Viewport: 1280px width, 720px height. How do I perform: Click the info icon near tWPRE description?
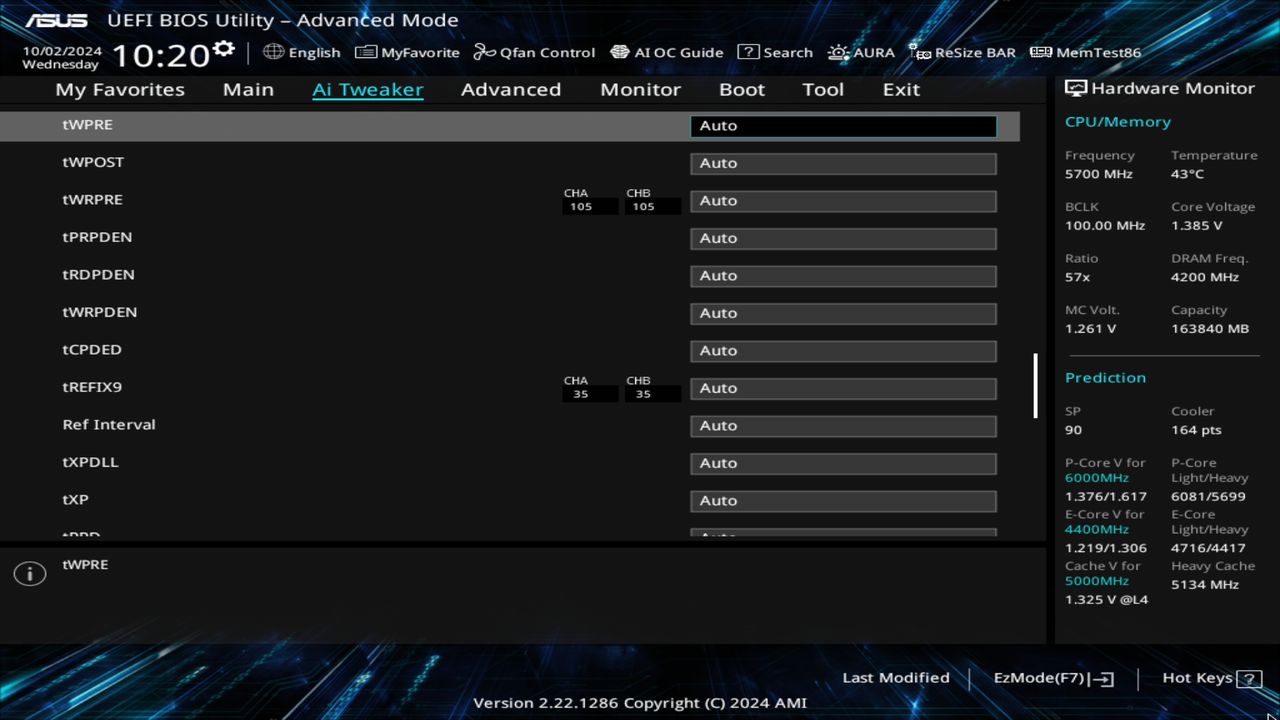point(29,573)
